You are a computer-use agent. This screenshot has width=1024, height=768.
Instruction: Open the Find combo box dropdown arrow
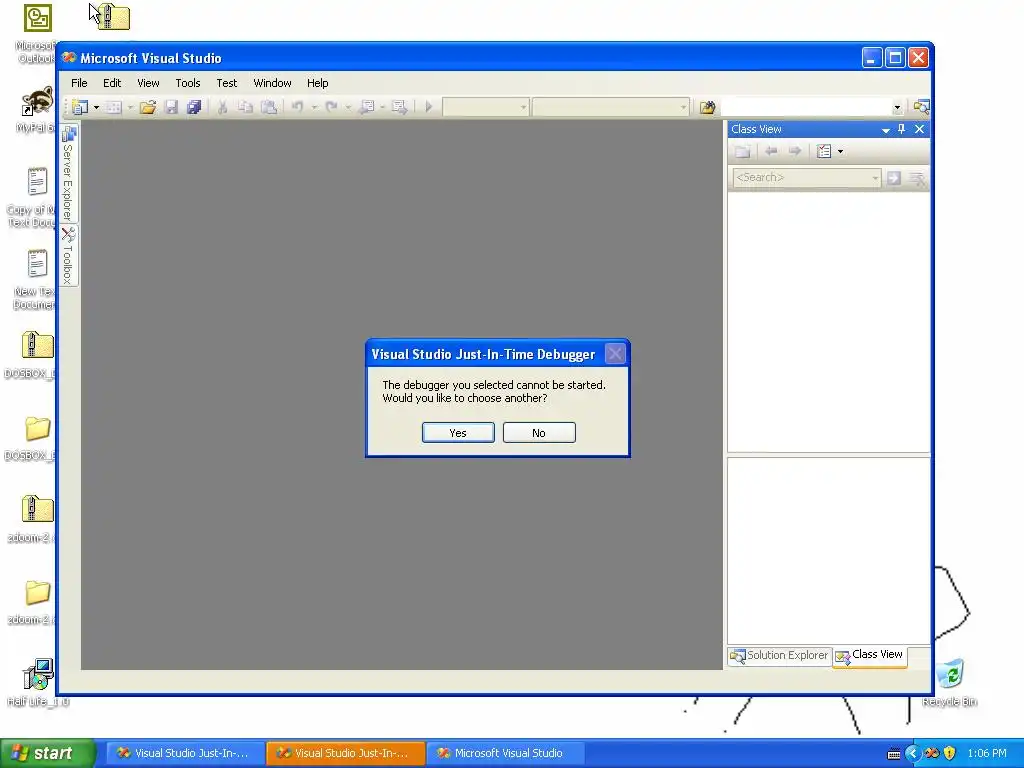pyautogui.click(x=897, y=107)
